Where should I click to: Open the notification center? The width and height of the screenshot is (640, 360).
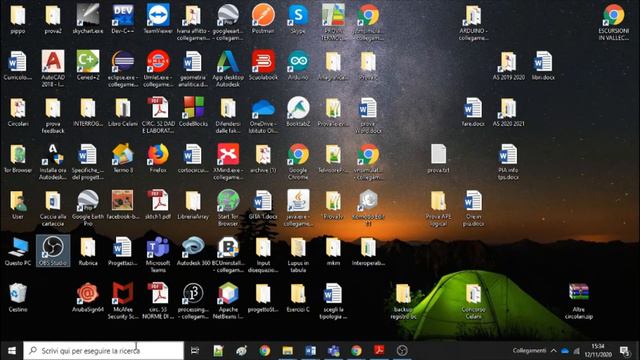click(624, 351)
